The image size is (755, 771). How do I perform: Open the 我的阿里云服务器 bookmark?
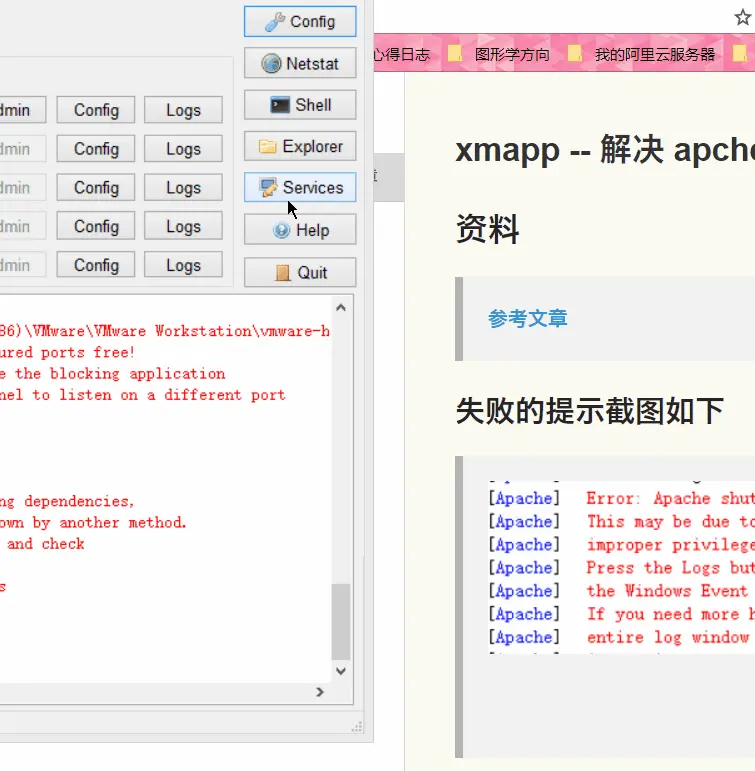655,54
